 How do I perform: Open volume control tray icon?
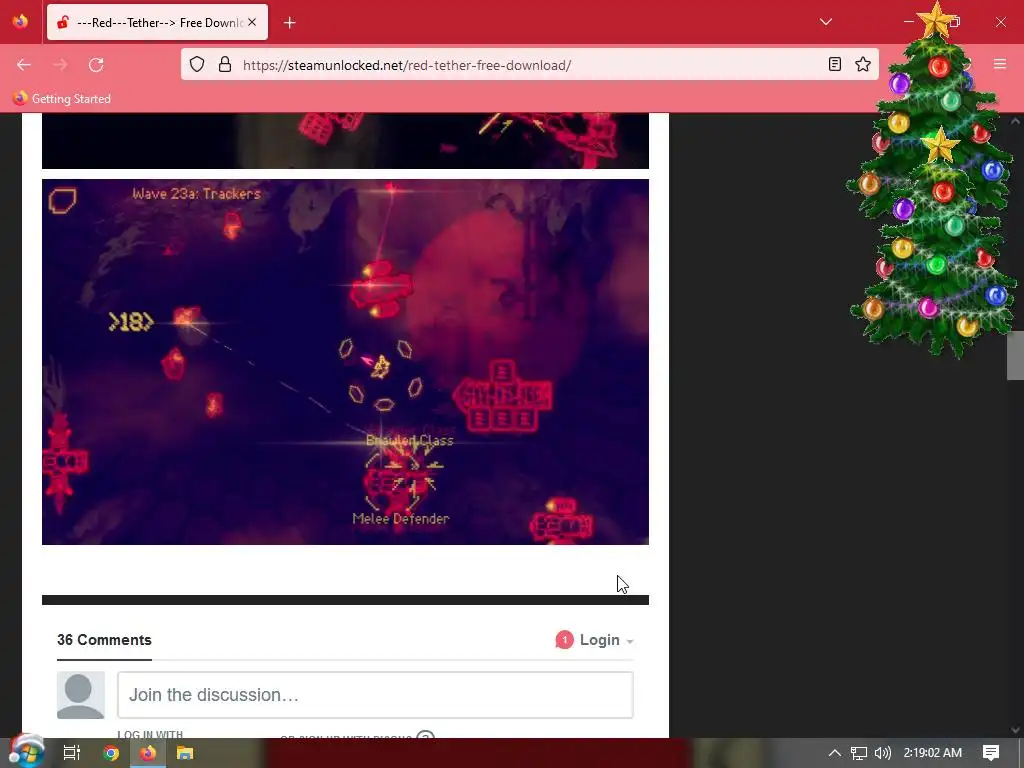(883, 753)
